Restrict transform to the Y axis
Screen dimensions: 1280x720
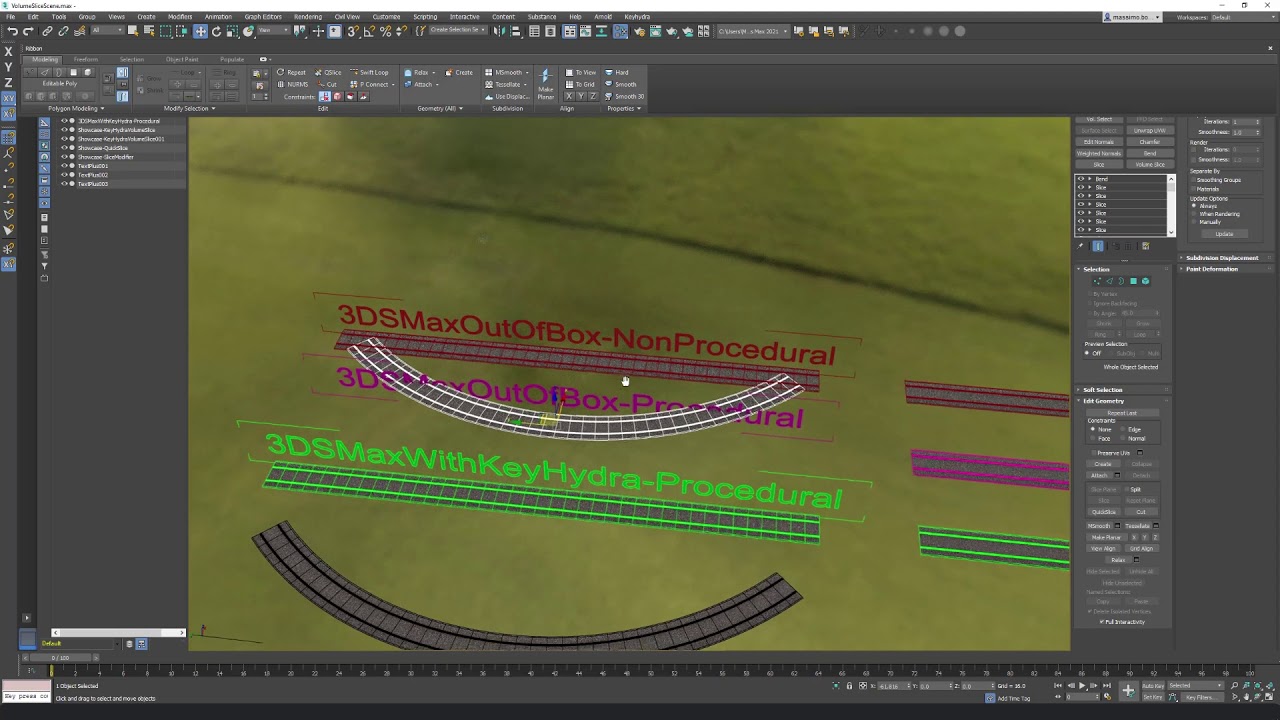[9, 66]
